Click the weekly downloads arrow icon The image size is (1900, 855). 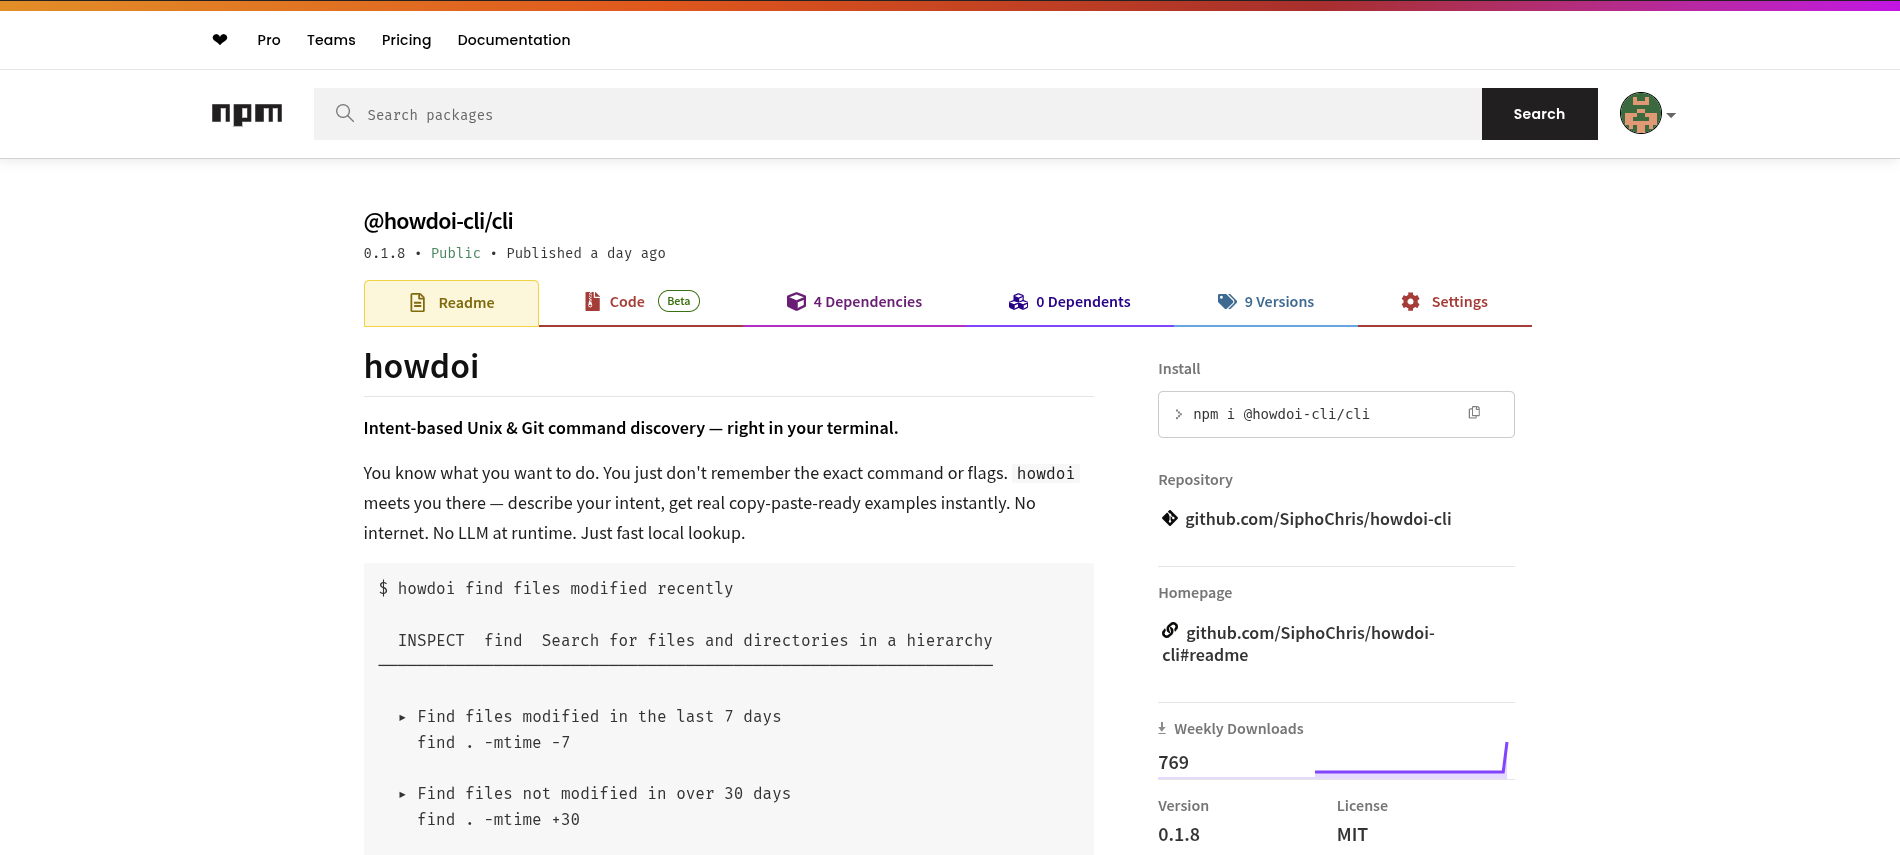[x=1162, y=728]
